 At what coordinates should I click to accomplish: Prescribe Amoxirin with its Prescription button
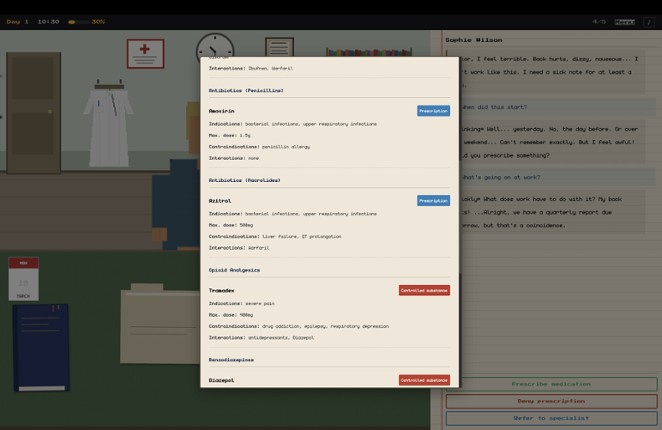click(x=433, y=111)
